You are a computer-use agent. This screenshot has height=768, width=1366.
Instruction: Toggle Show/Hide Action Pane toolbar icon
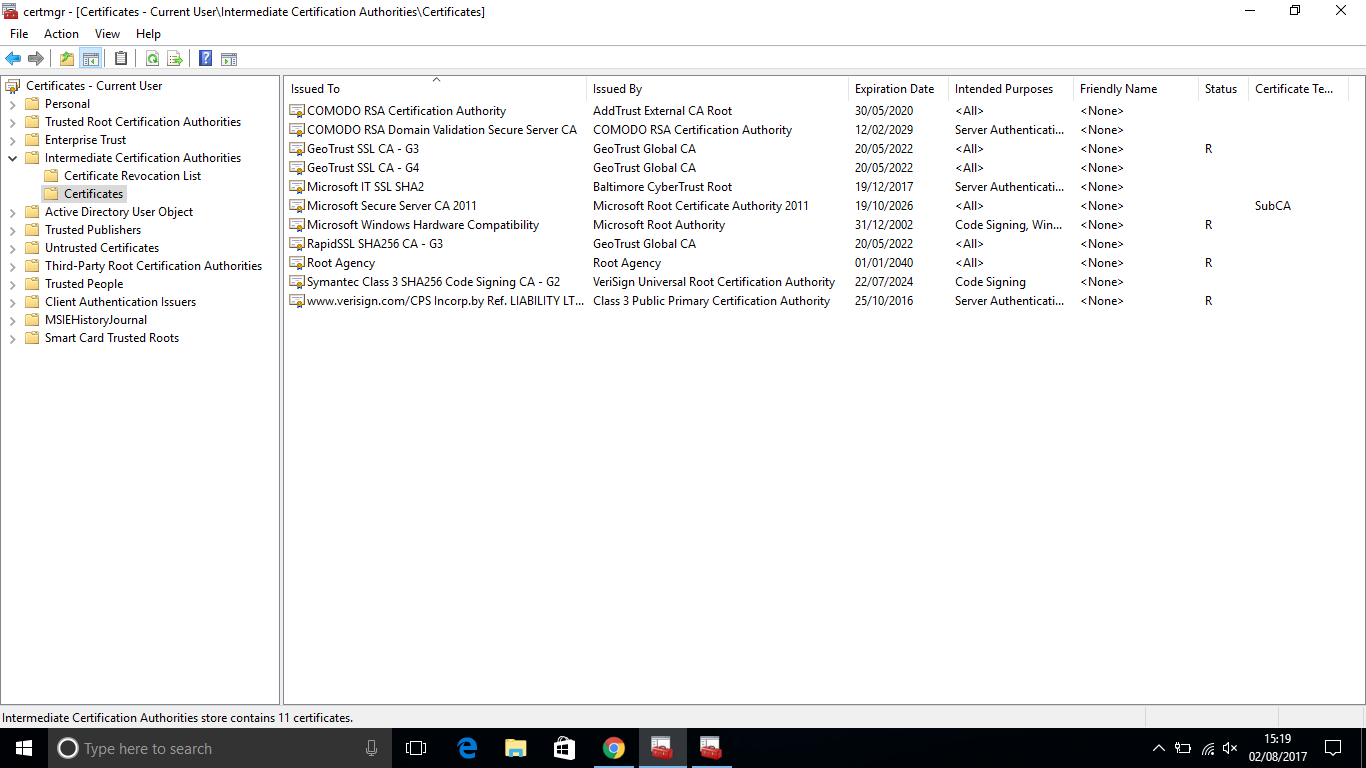click(x=229, y=59)
